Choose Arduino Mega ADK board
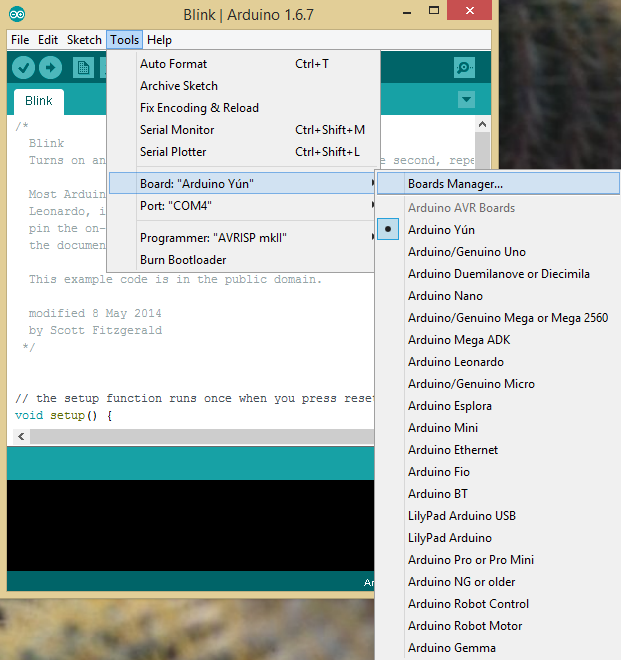This screenshot has height=660, width=621. tap(498, 340)
